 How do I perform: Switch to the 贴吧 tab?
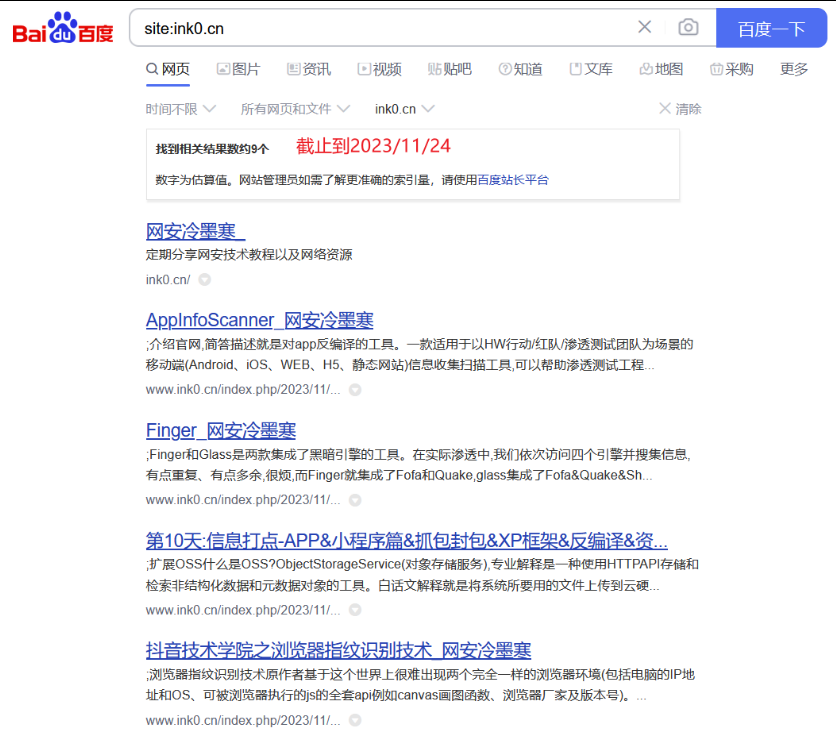click(448, 69)
